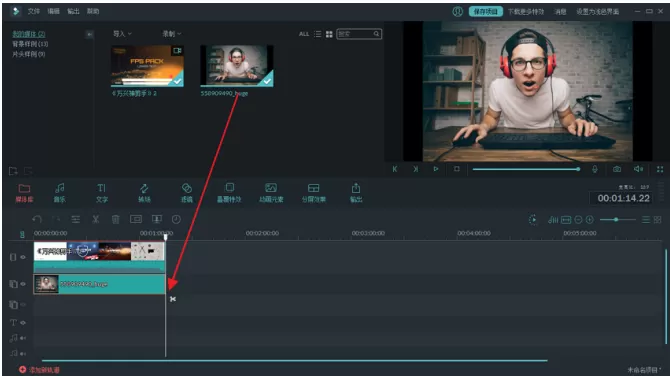Undo the last timeline edit
Viewport: 670px width, 376px height.
[37, 219]
